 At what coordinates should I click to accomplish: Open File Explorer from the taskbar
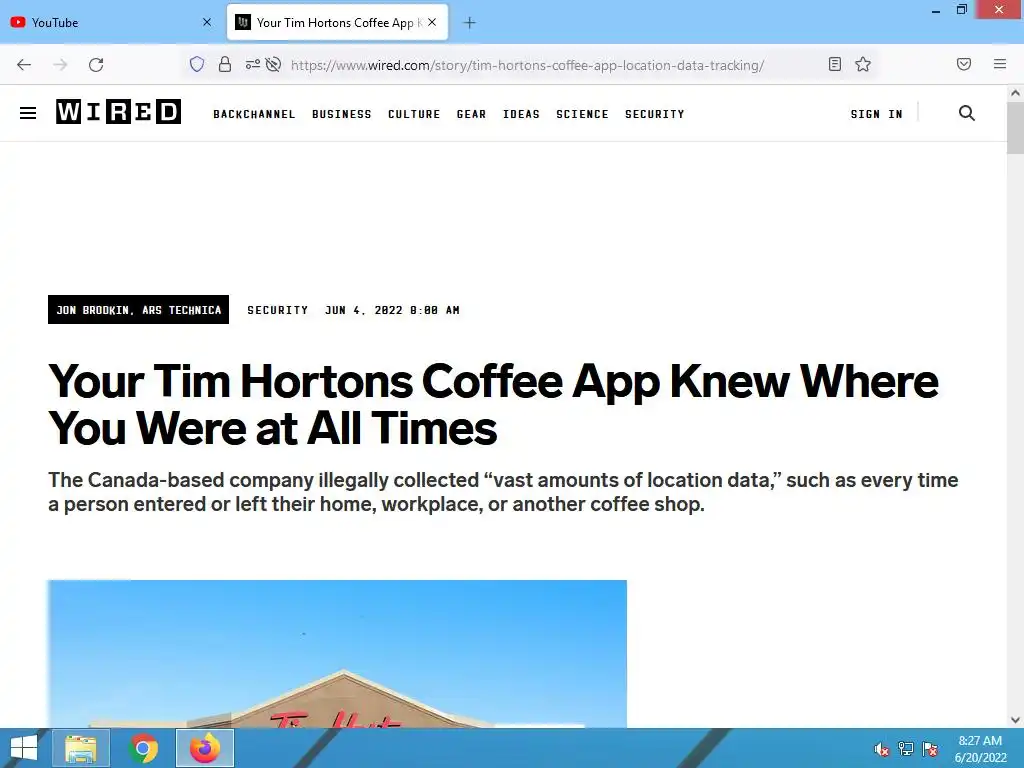81,748
